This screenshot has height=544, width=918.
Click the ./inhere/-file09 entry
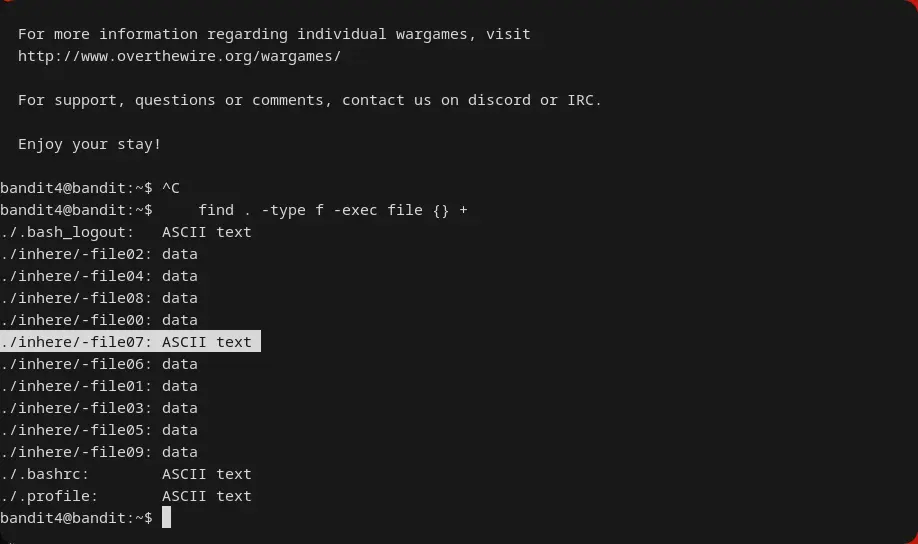pyautogui.click(x=99, y=452)
